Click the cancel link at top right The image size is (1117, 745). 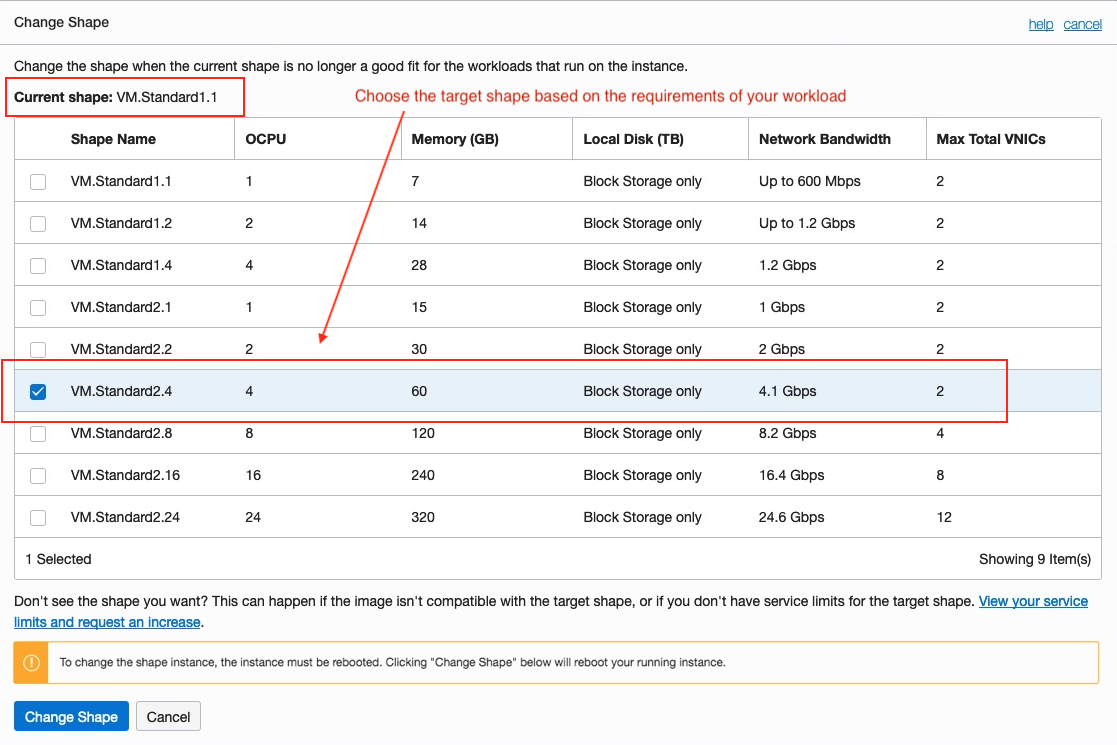[1082, 24]
